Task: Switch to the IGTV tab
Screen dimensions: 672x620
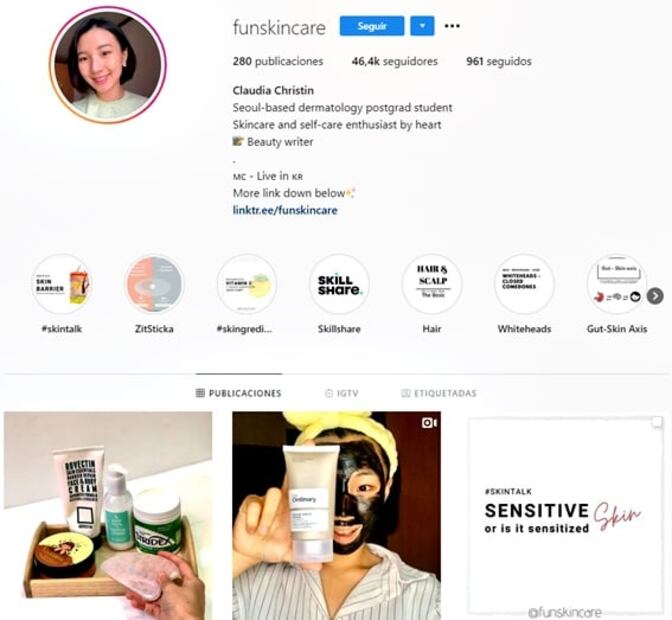Action: pos(342,393)
